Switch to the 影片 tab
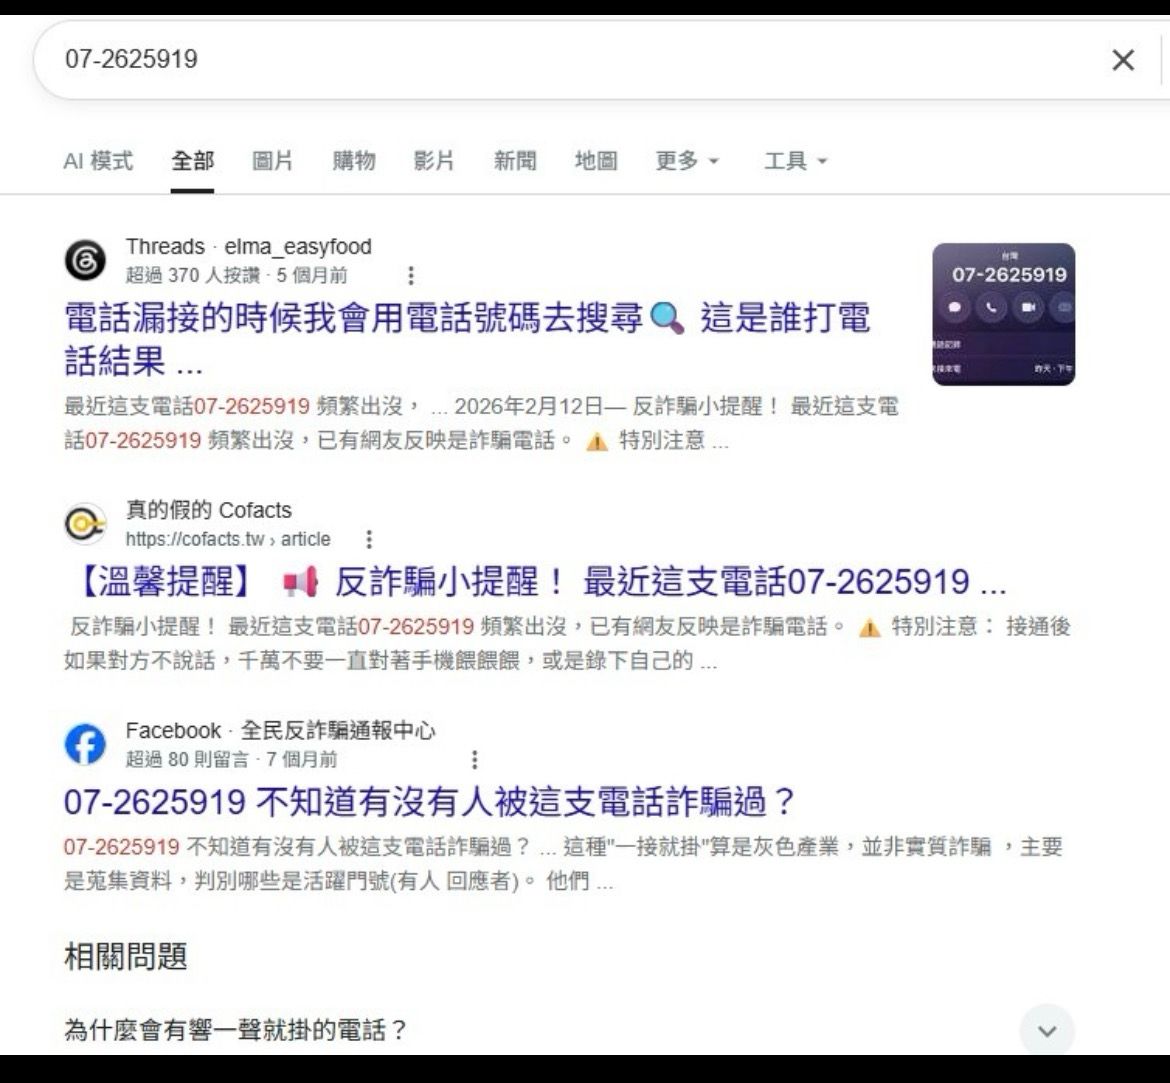Image resolution: width=1170 pixels, height=1083 pixels. 434,160
